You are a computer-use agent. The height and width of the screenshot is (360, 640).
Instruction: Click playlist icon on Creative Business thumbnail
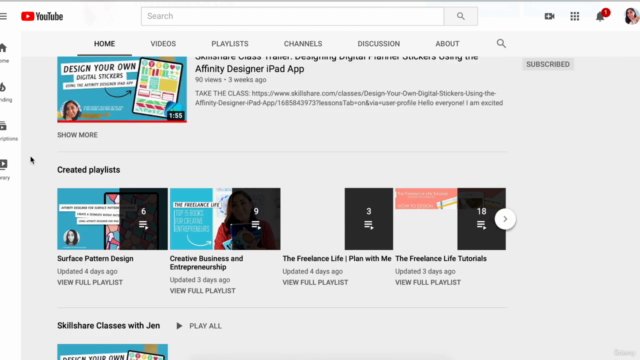pyautogui.click(x=256, y=224)
